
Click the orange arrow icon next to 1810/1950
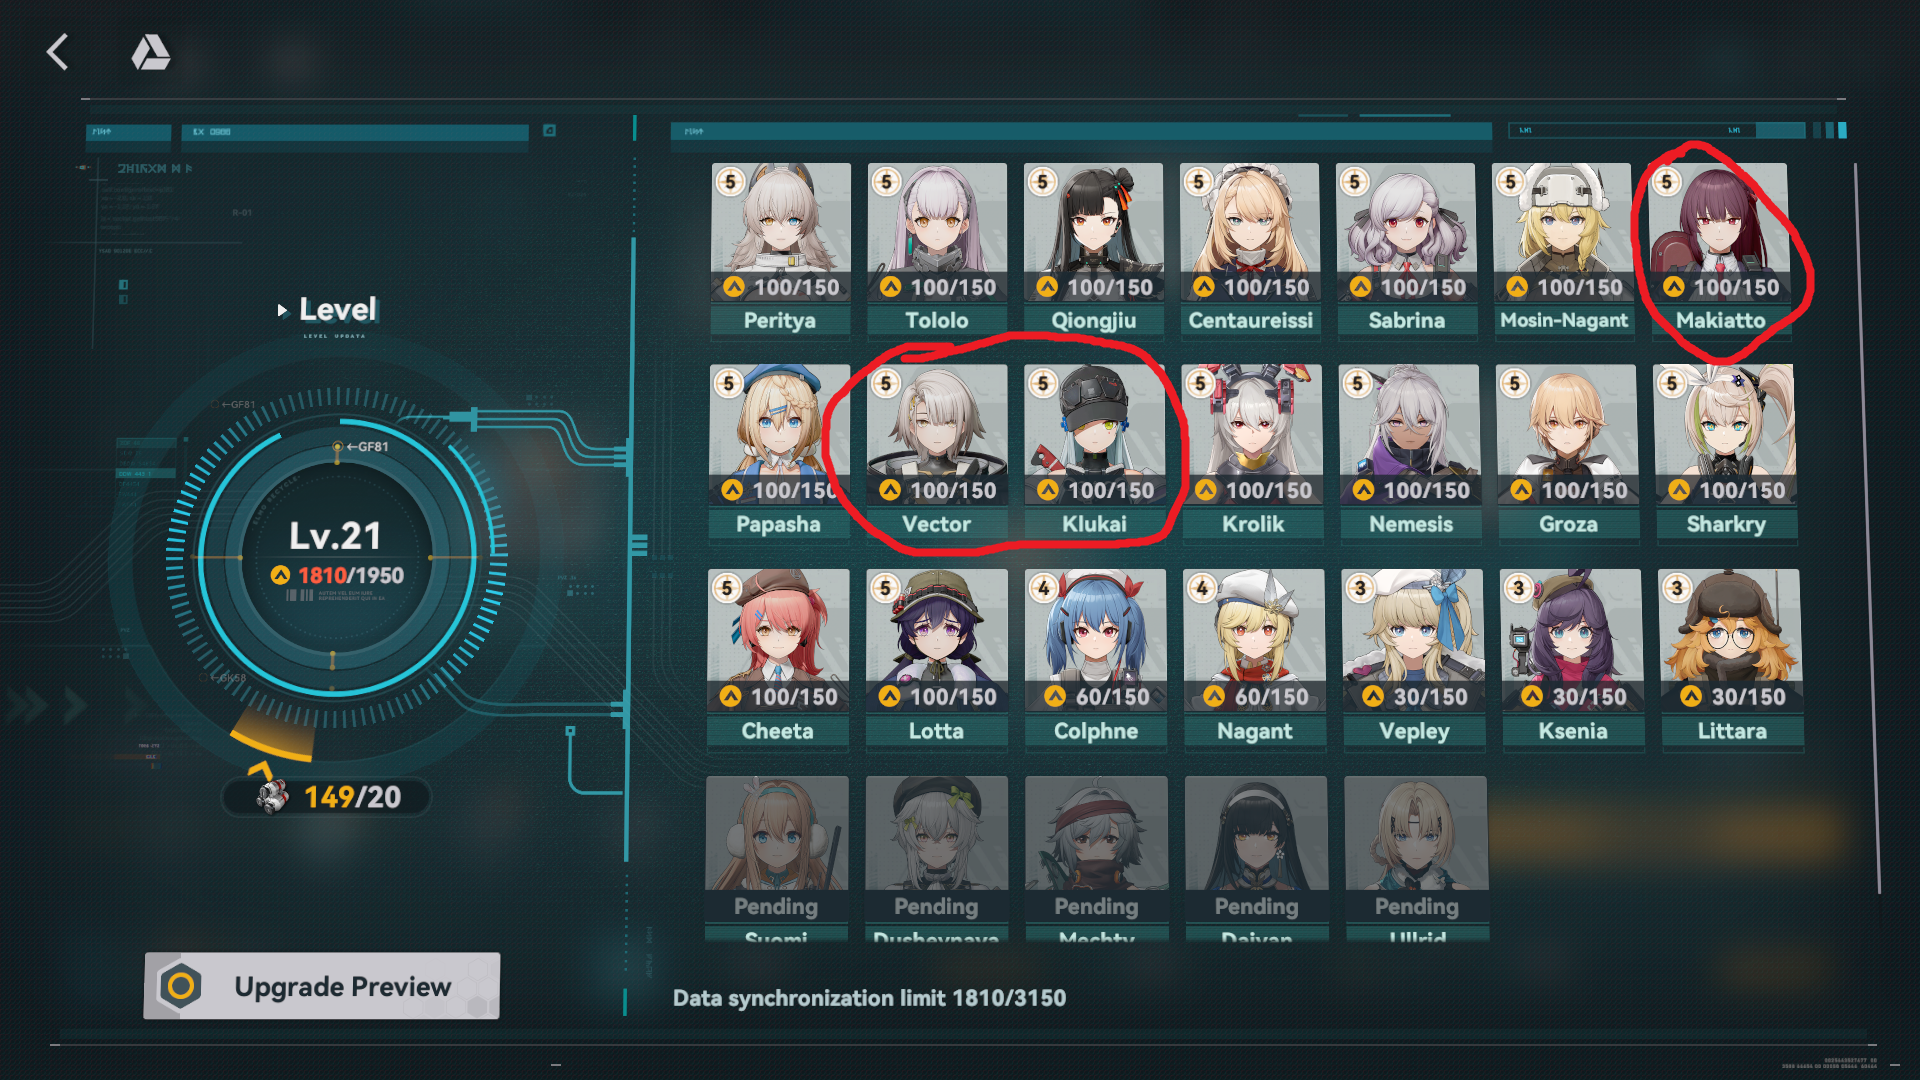280,575
